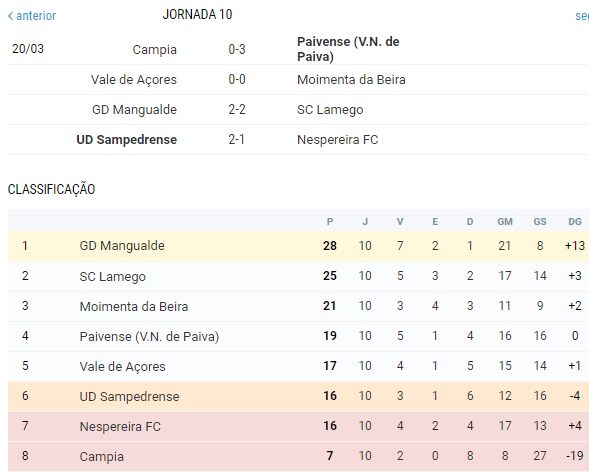Select the UD Sampedrense 2-1 match score
The height and width of the screenshot is (472, 589).
(x=236, y=139)
